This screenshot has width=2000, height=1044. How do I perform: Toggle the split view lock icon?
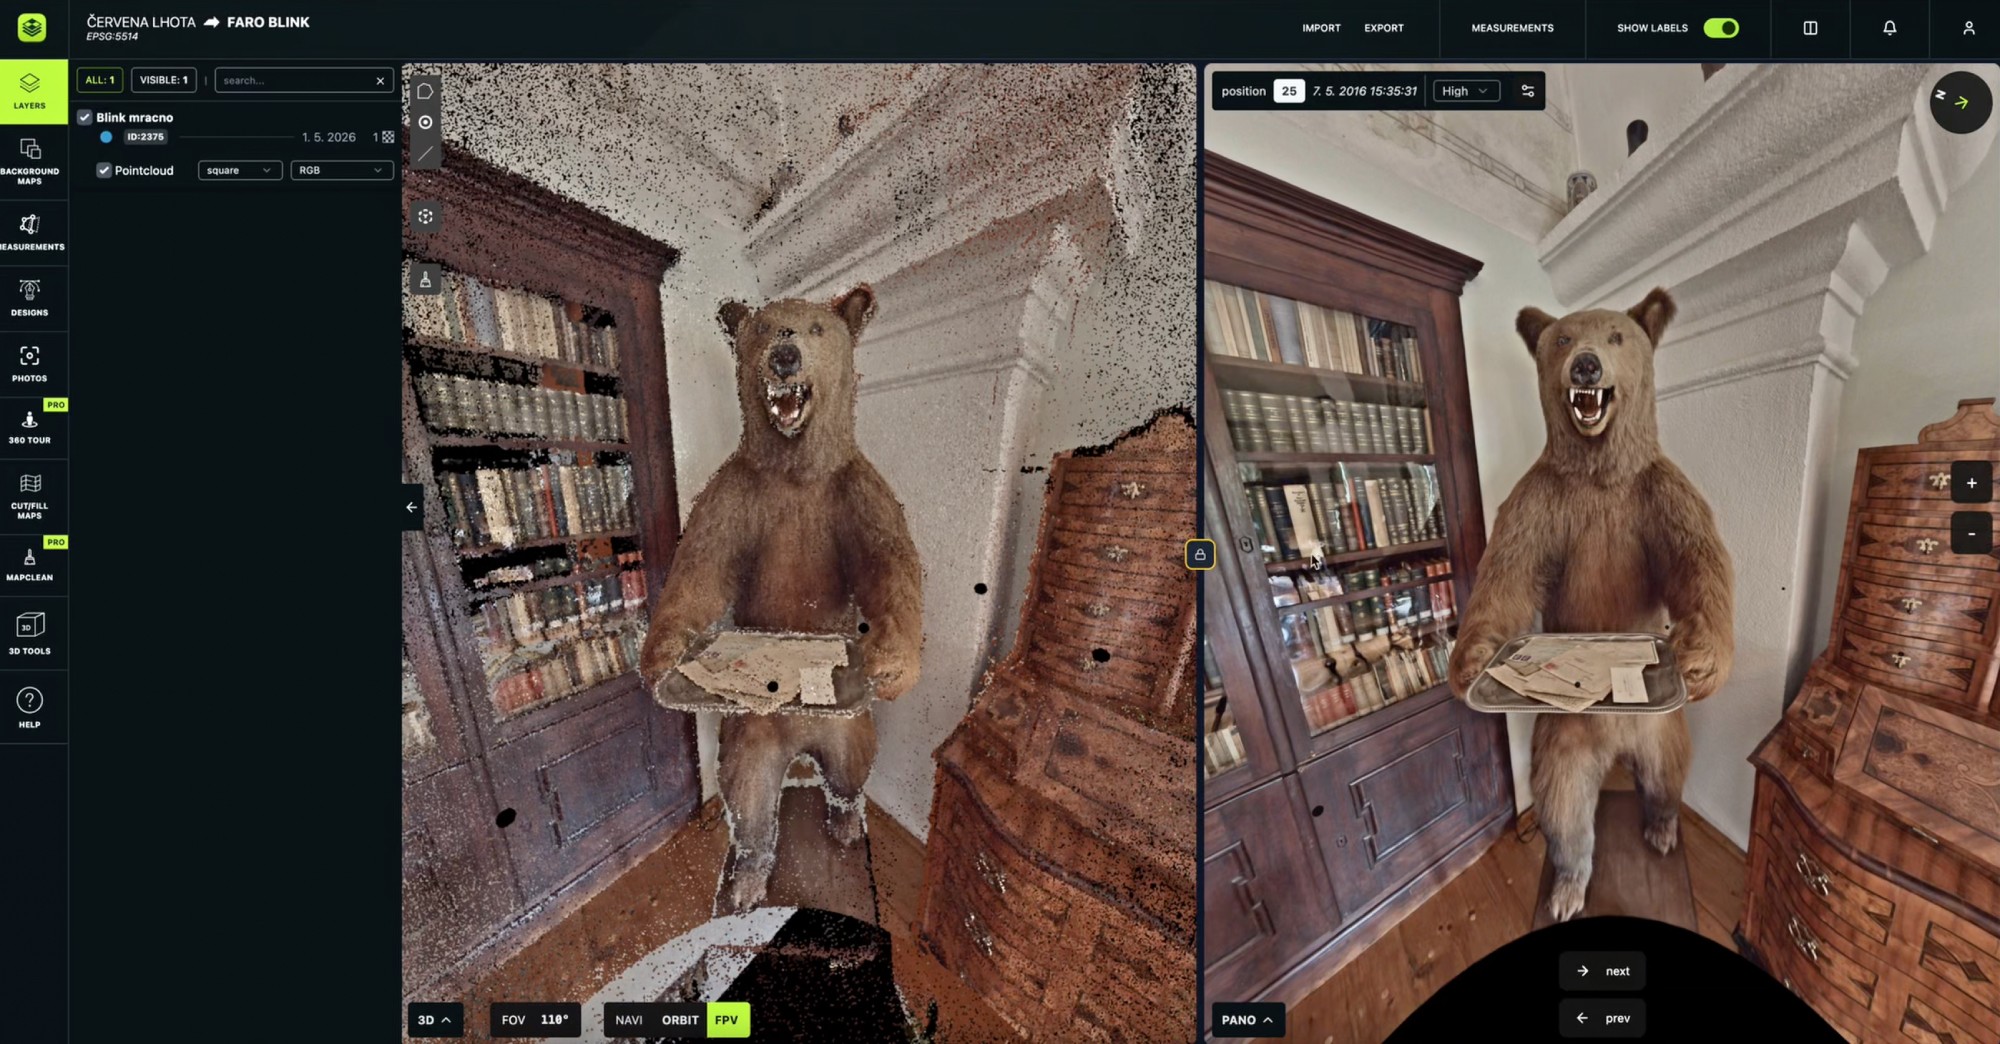(1200, 554)
